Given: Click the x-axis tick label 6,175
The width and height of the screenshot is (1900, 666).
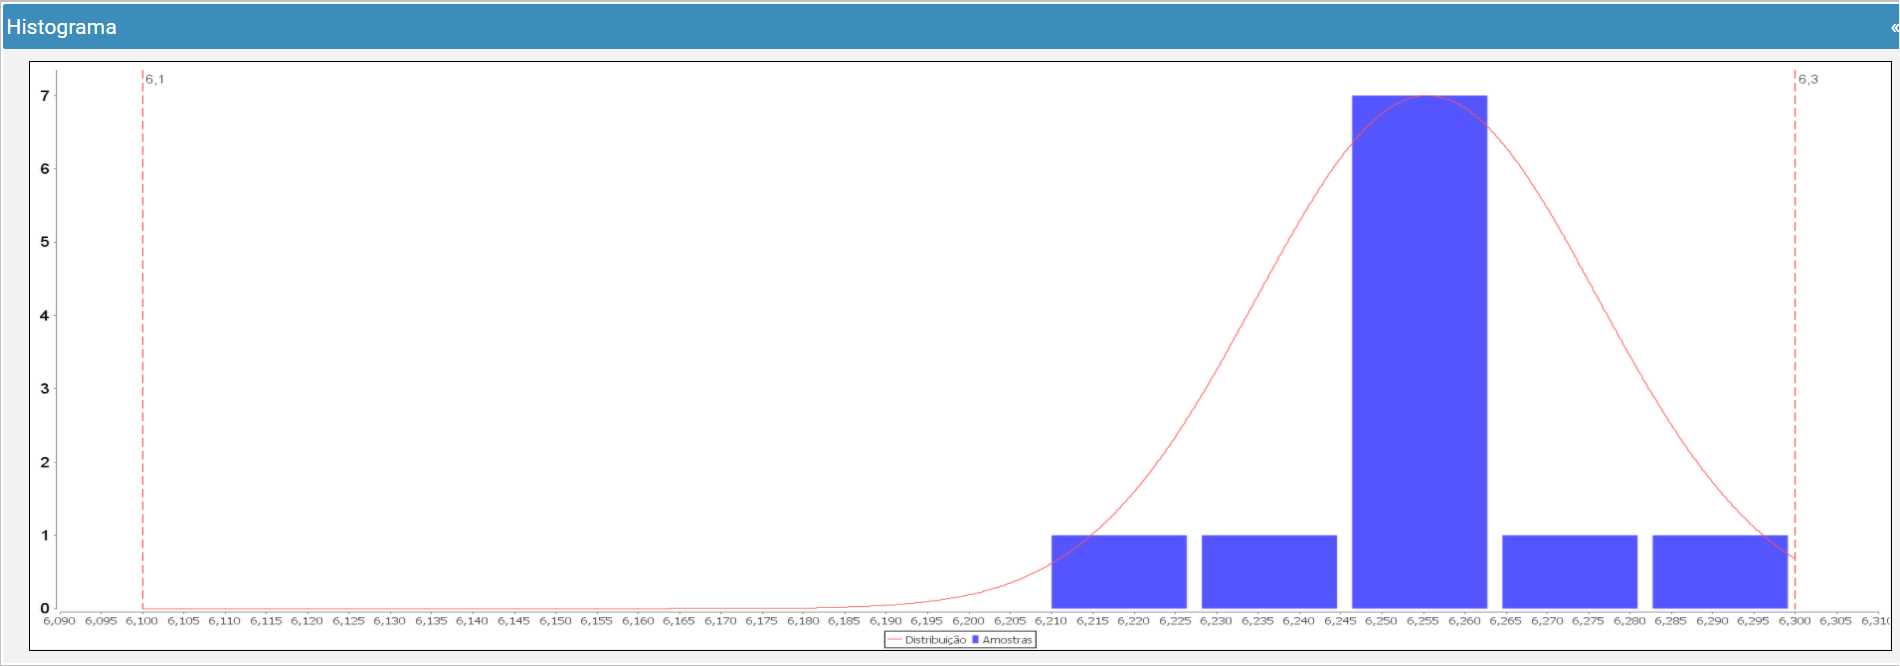Looking at the screenshot, I should tap(761, 621).
